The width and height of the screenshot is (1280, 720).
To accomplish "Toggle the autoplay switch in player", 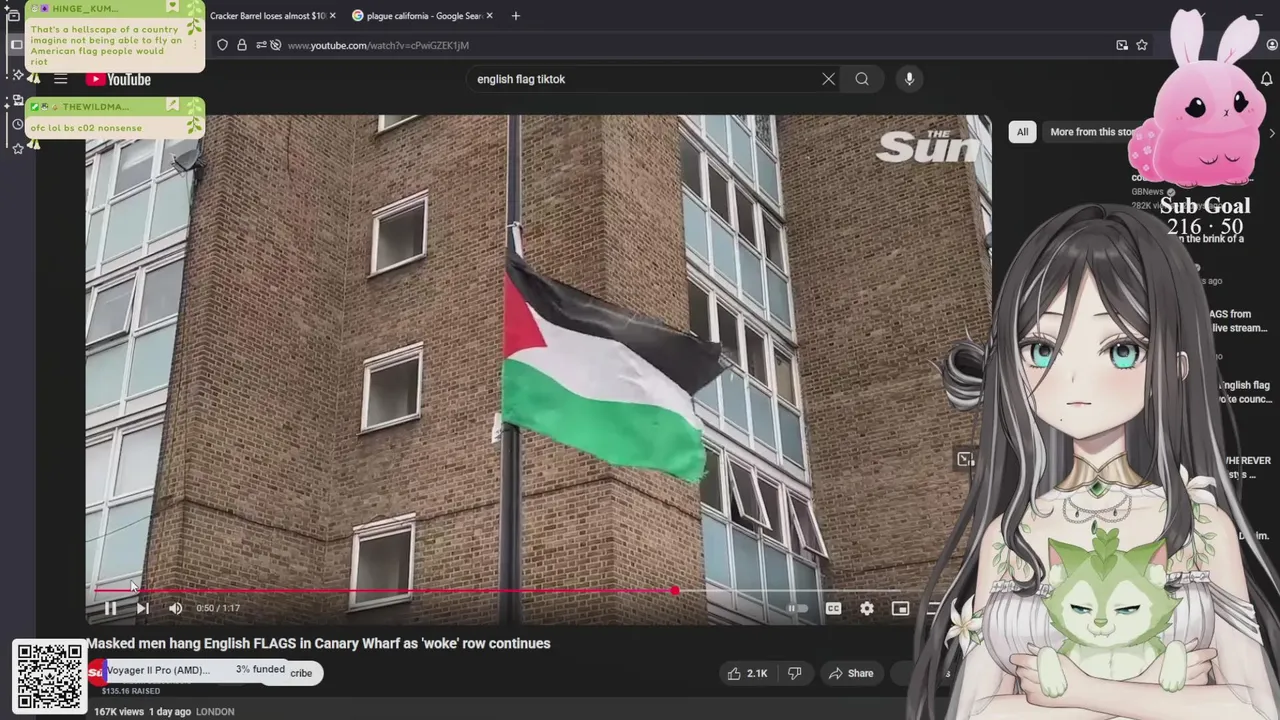I will point(797,608).
